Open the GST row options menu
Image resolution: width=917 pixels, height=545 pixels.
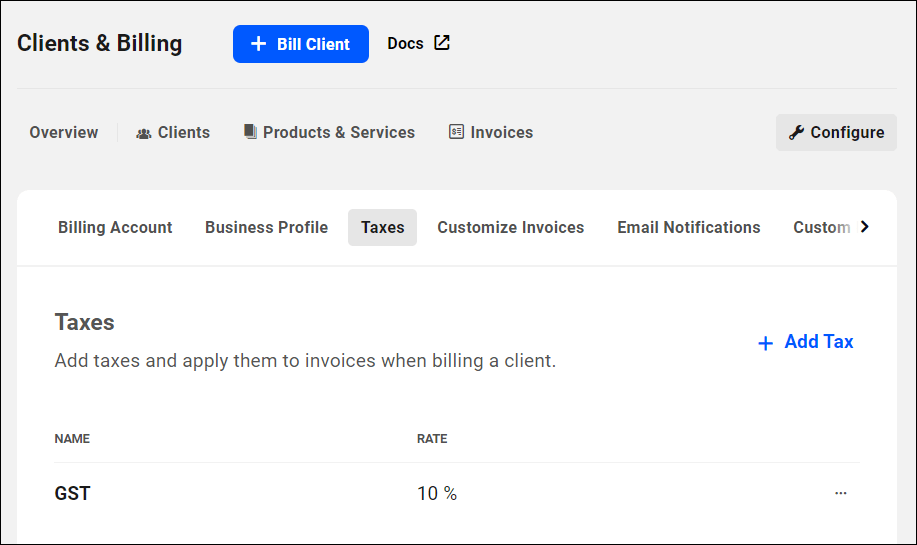841,493
